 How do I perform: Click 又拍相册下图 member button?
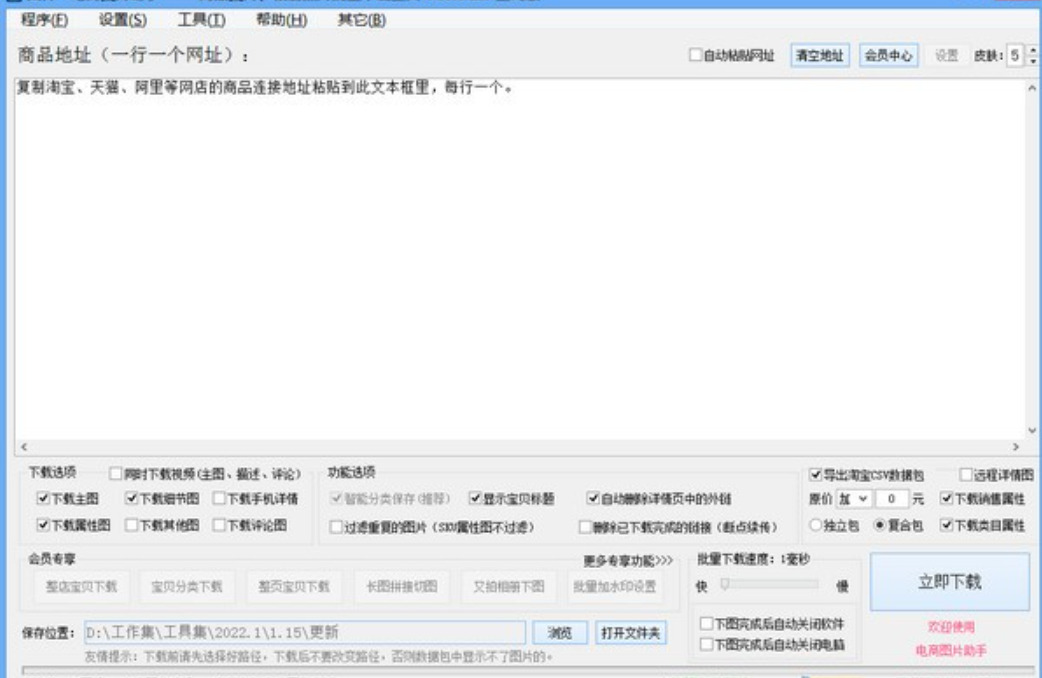coord(508,586)
